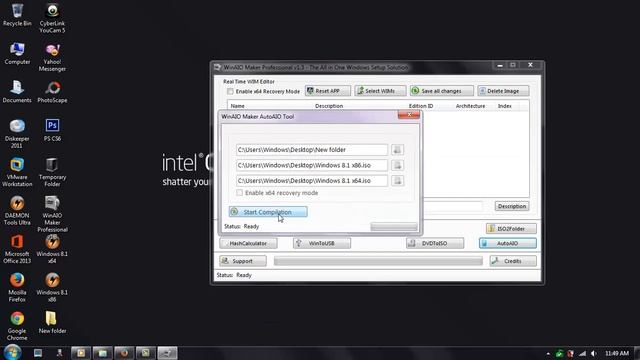Click Firefox in the taskbar
Screen dimensions: 640x360
124,353
